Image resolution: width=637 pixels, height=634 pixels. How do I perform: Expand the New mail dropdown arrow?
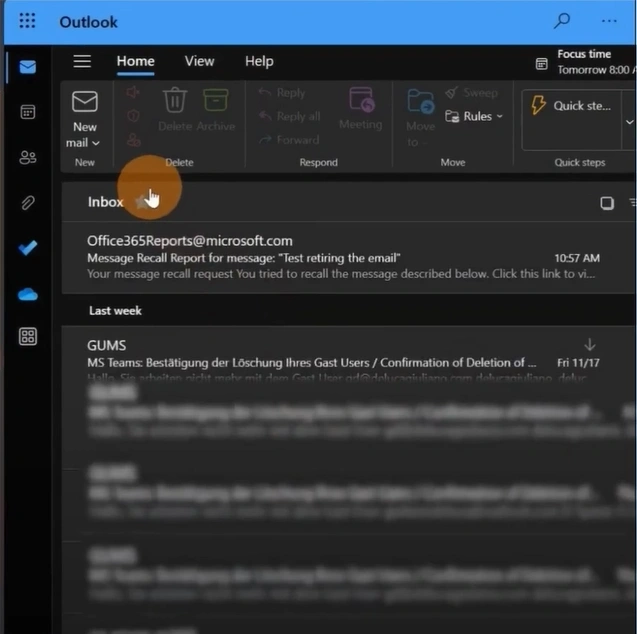[x=96, y=143]
